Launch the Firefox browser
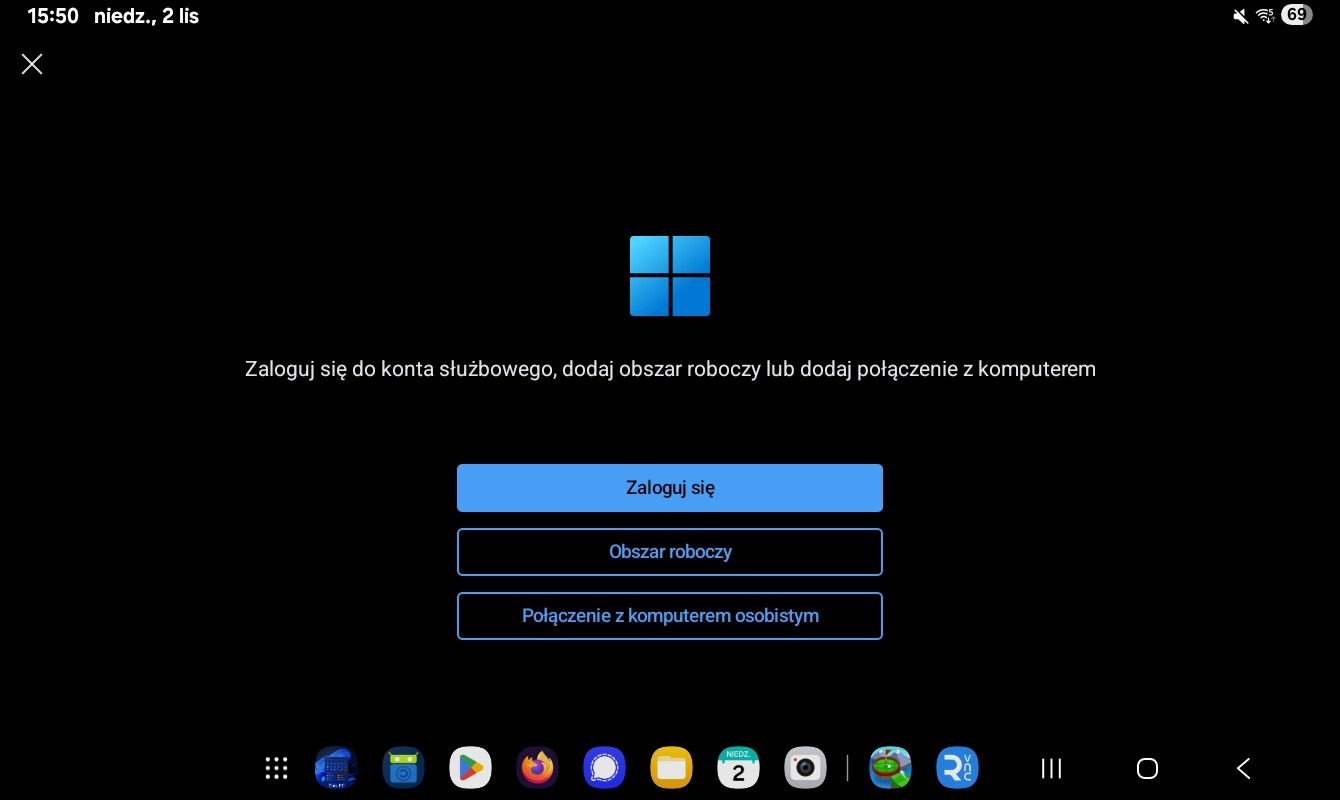This screenshot has width=1340, height=800. click(x=537, y=768)
